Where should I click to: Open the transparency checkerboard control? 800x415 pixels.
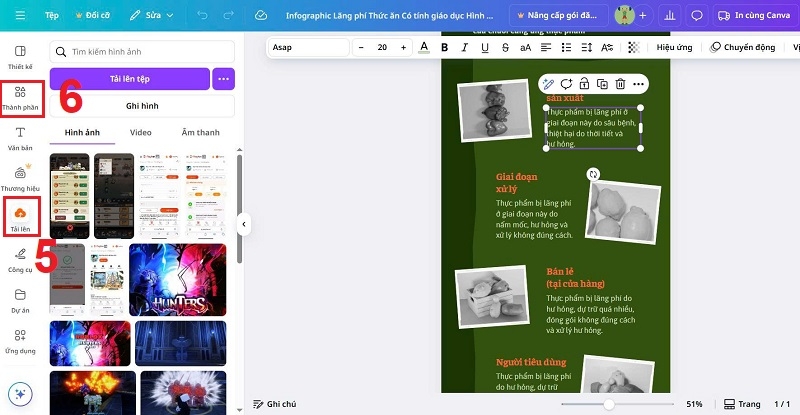[x=634, y=47]
